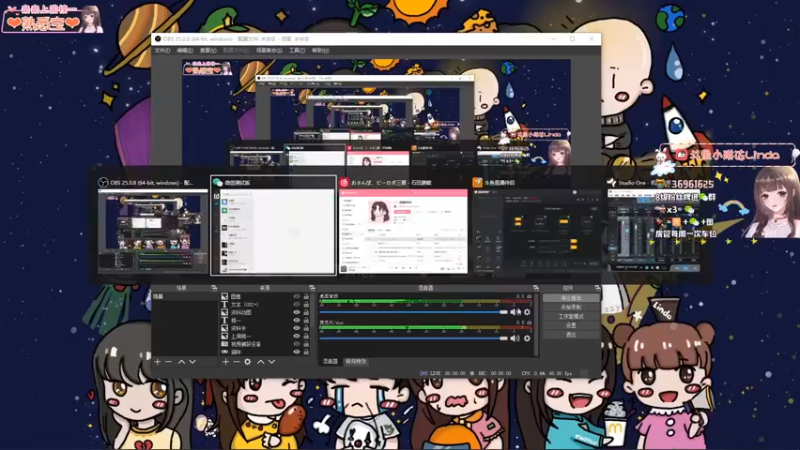Remove selected source with minus icon

tap(236, 362)
